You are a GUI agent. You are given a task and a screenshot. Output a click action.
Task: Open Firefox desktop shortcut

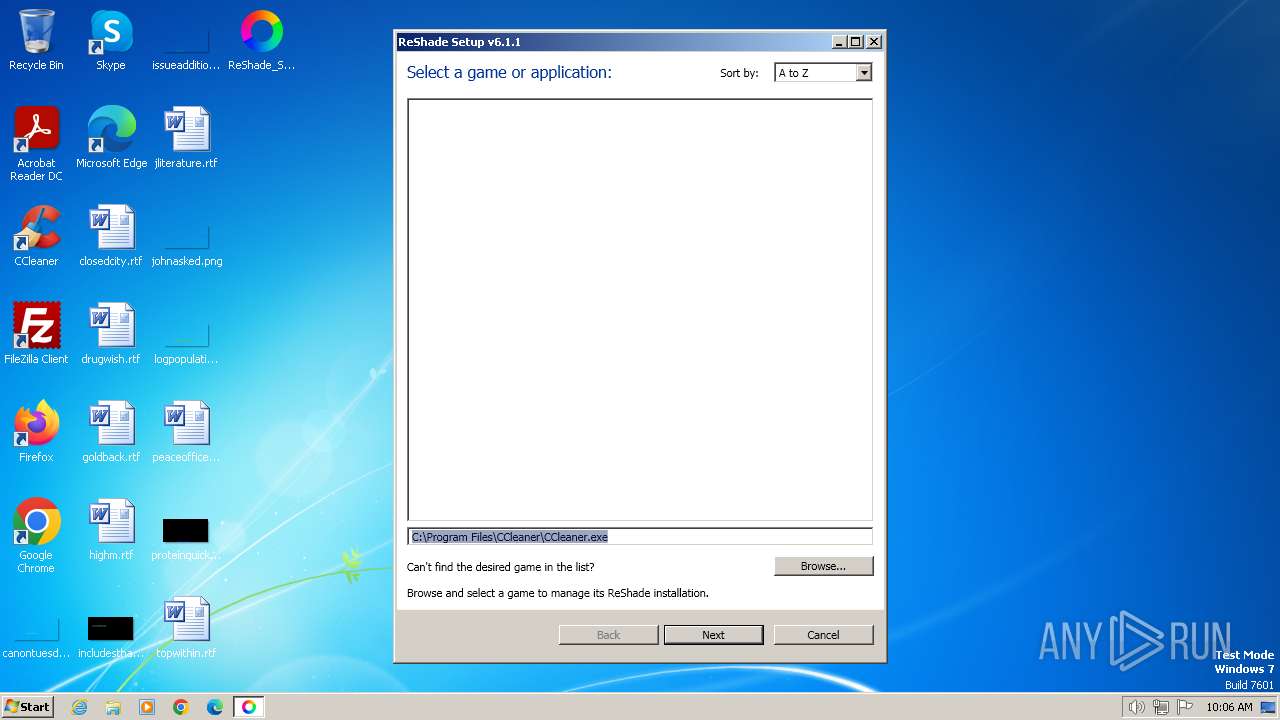(x=36, y=432)
